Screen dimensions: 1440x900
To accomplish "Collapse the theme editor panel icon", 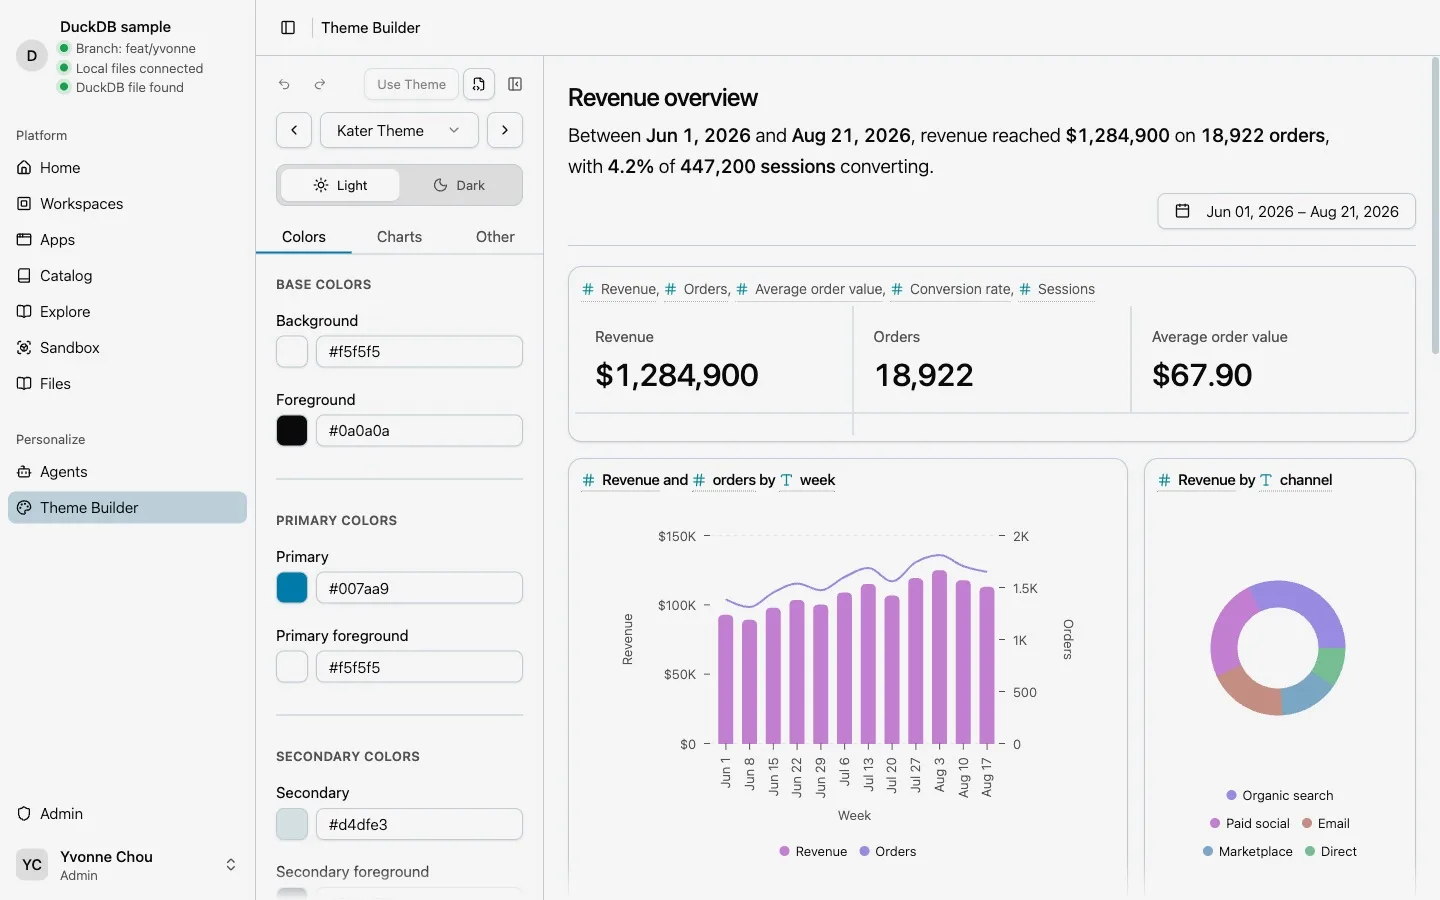I will click(x=515, y=85).
